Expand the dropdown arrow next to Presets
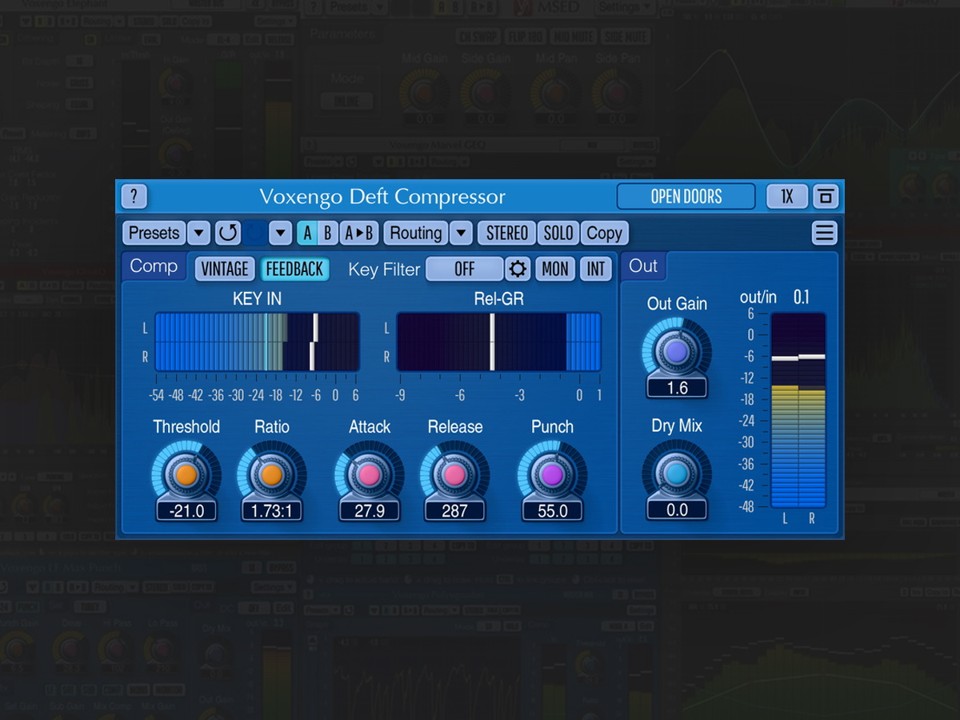This screenshot has height=720, width=960. pos(198,233)
